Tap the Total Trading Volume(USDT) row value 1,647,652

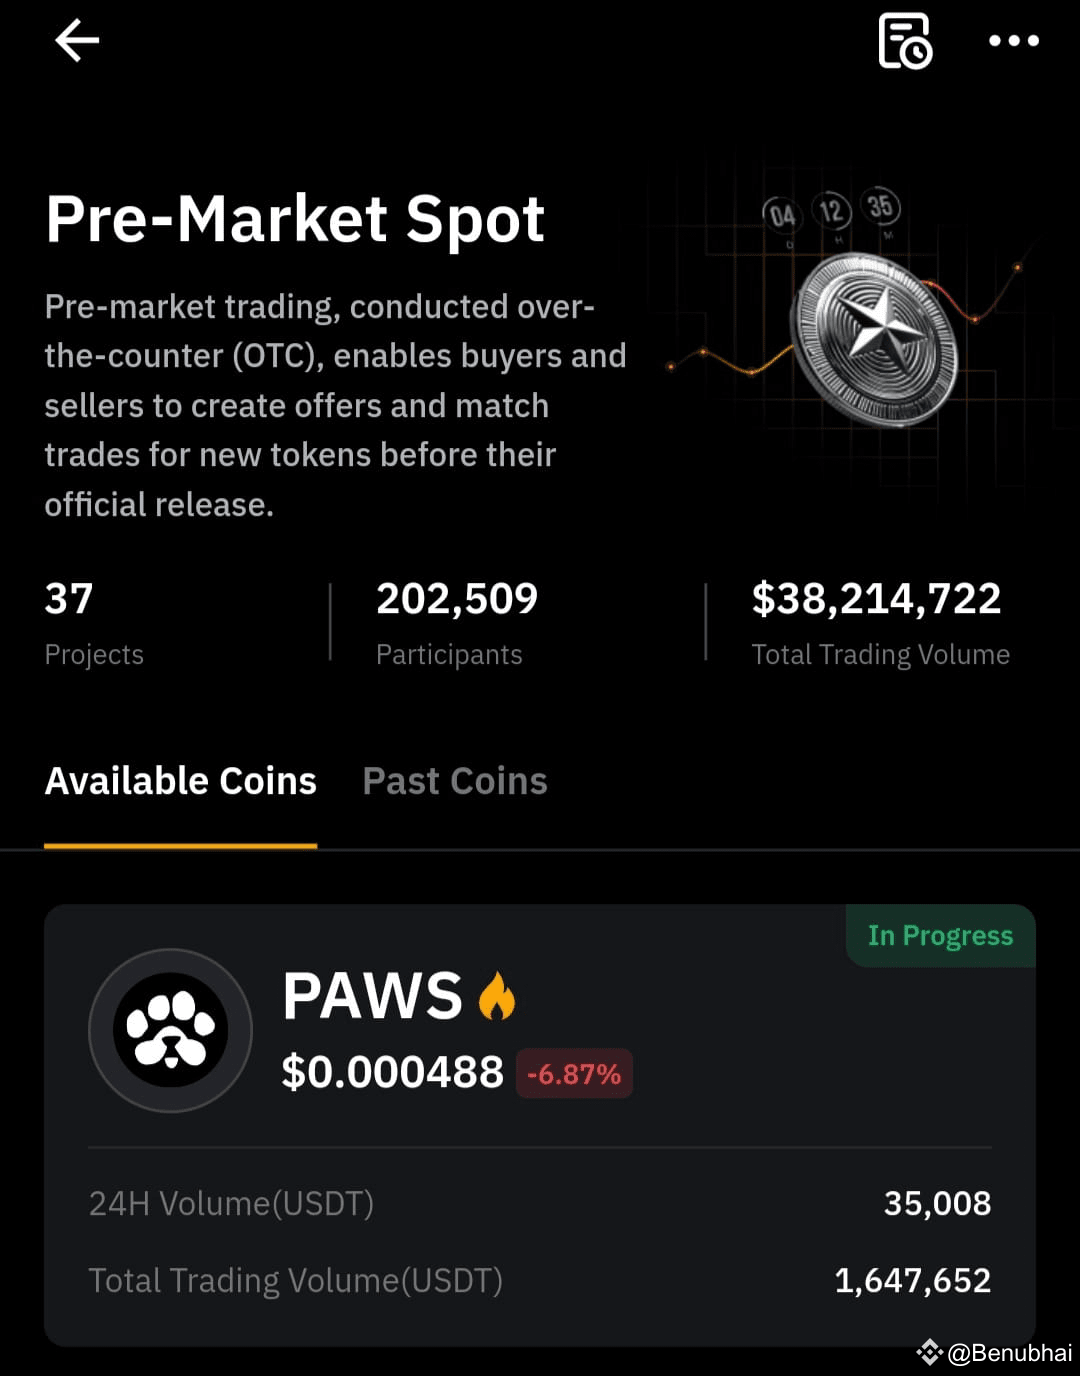[x=912, y=1280]
